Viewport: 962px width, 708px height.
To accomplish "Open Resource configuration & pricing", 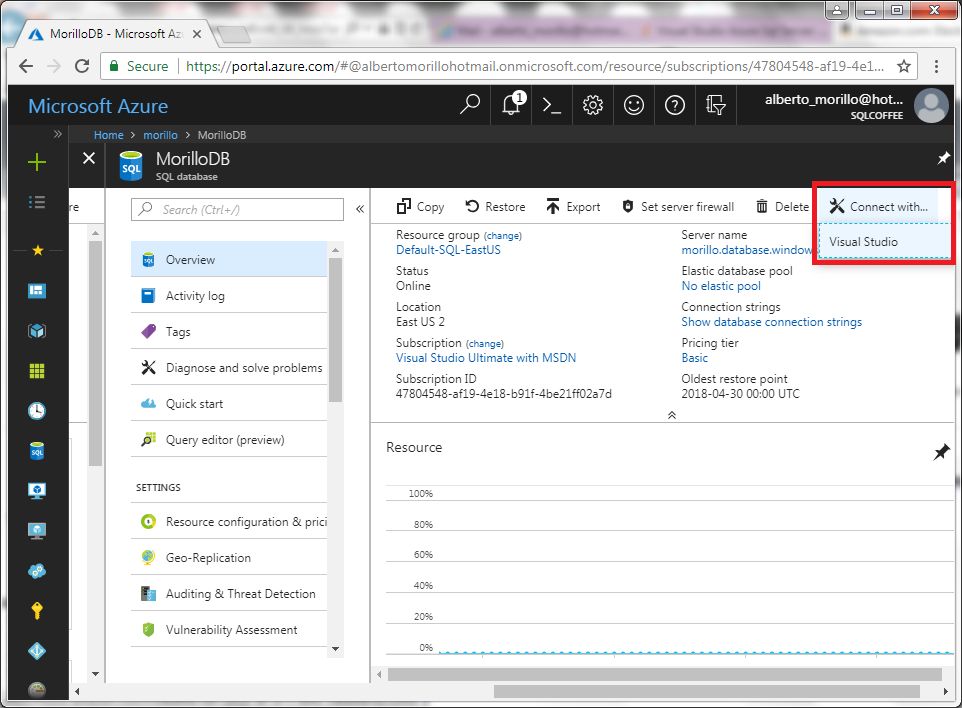I will pos(229,521).
